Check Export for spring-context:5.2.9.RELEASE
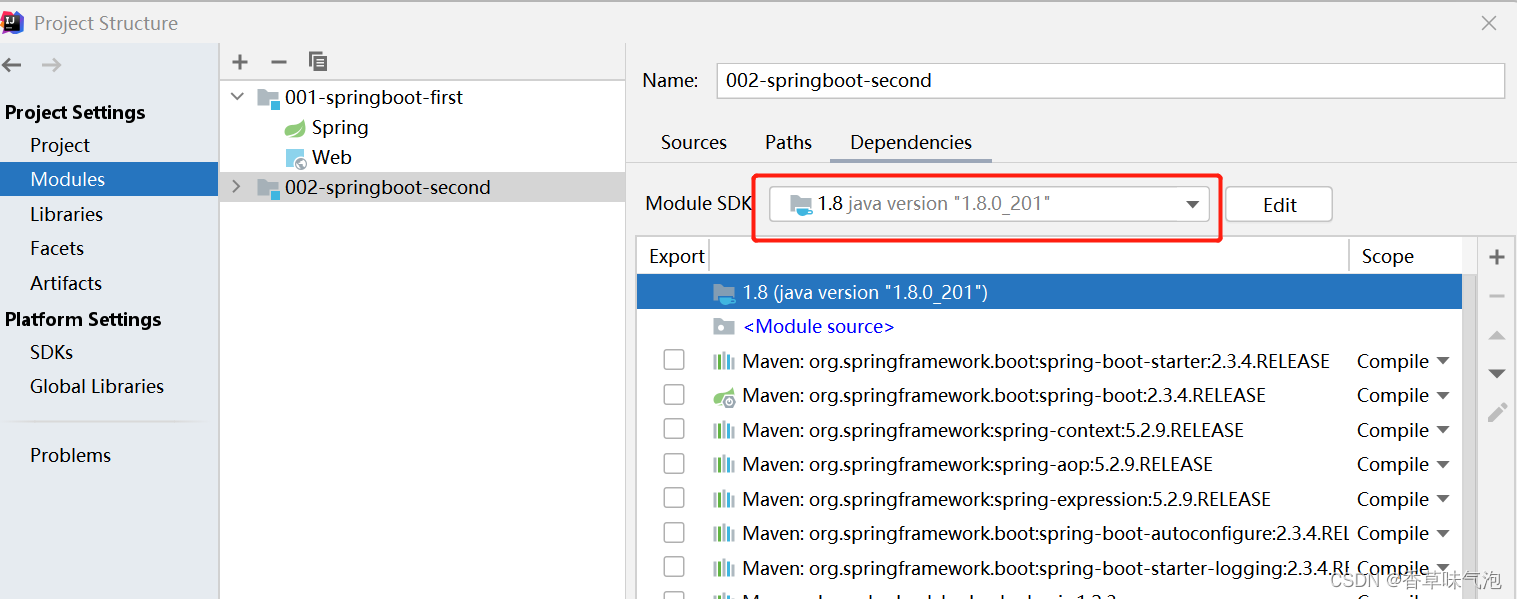The width and height of the screenshot is (1517, 599). pyautogui.click(x=674, y=429)
